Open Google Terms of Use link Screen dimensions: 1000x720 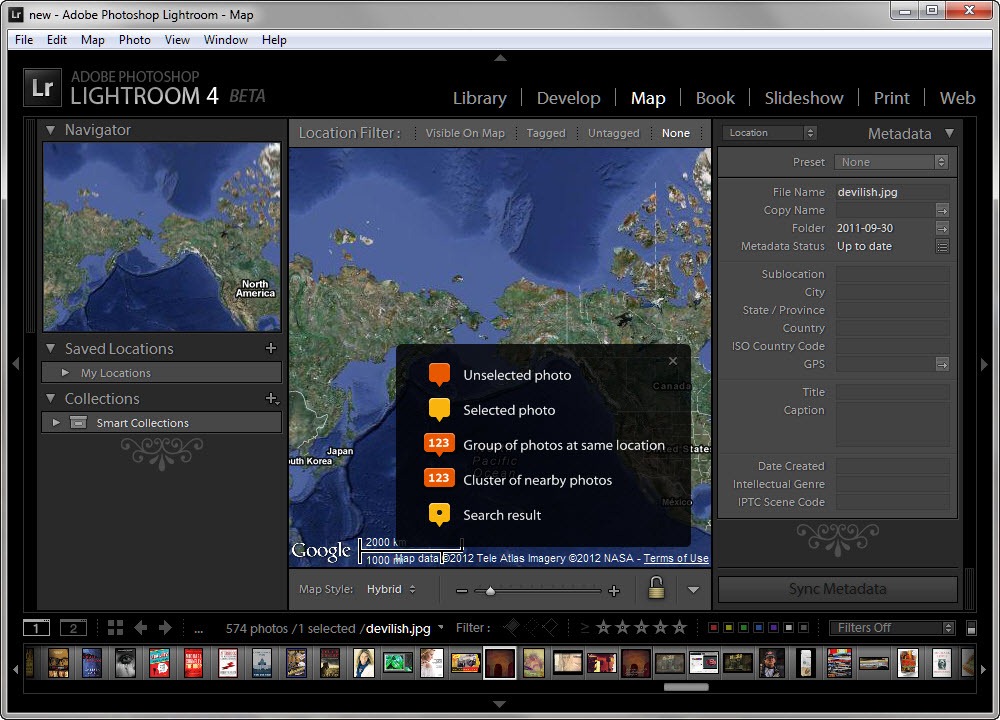pyautogui.click(x=676, y=558)
